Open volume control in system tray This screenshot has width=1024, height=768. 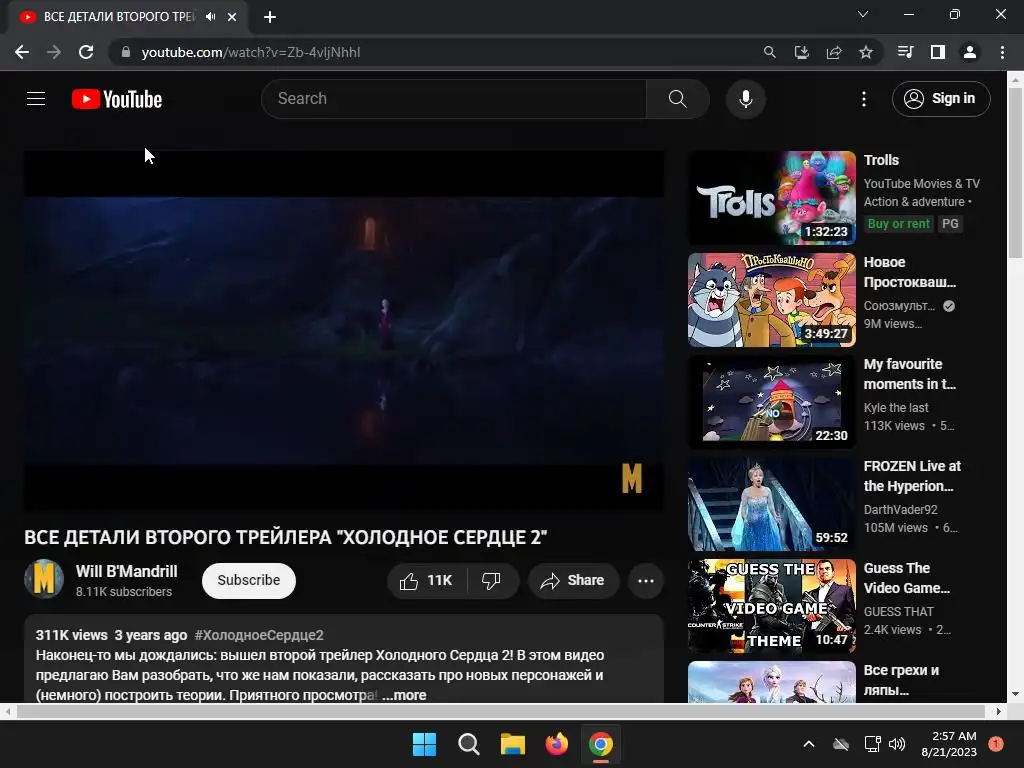[x=897, y=744]
